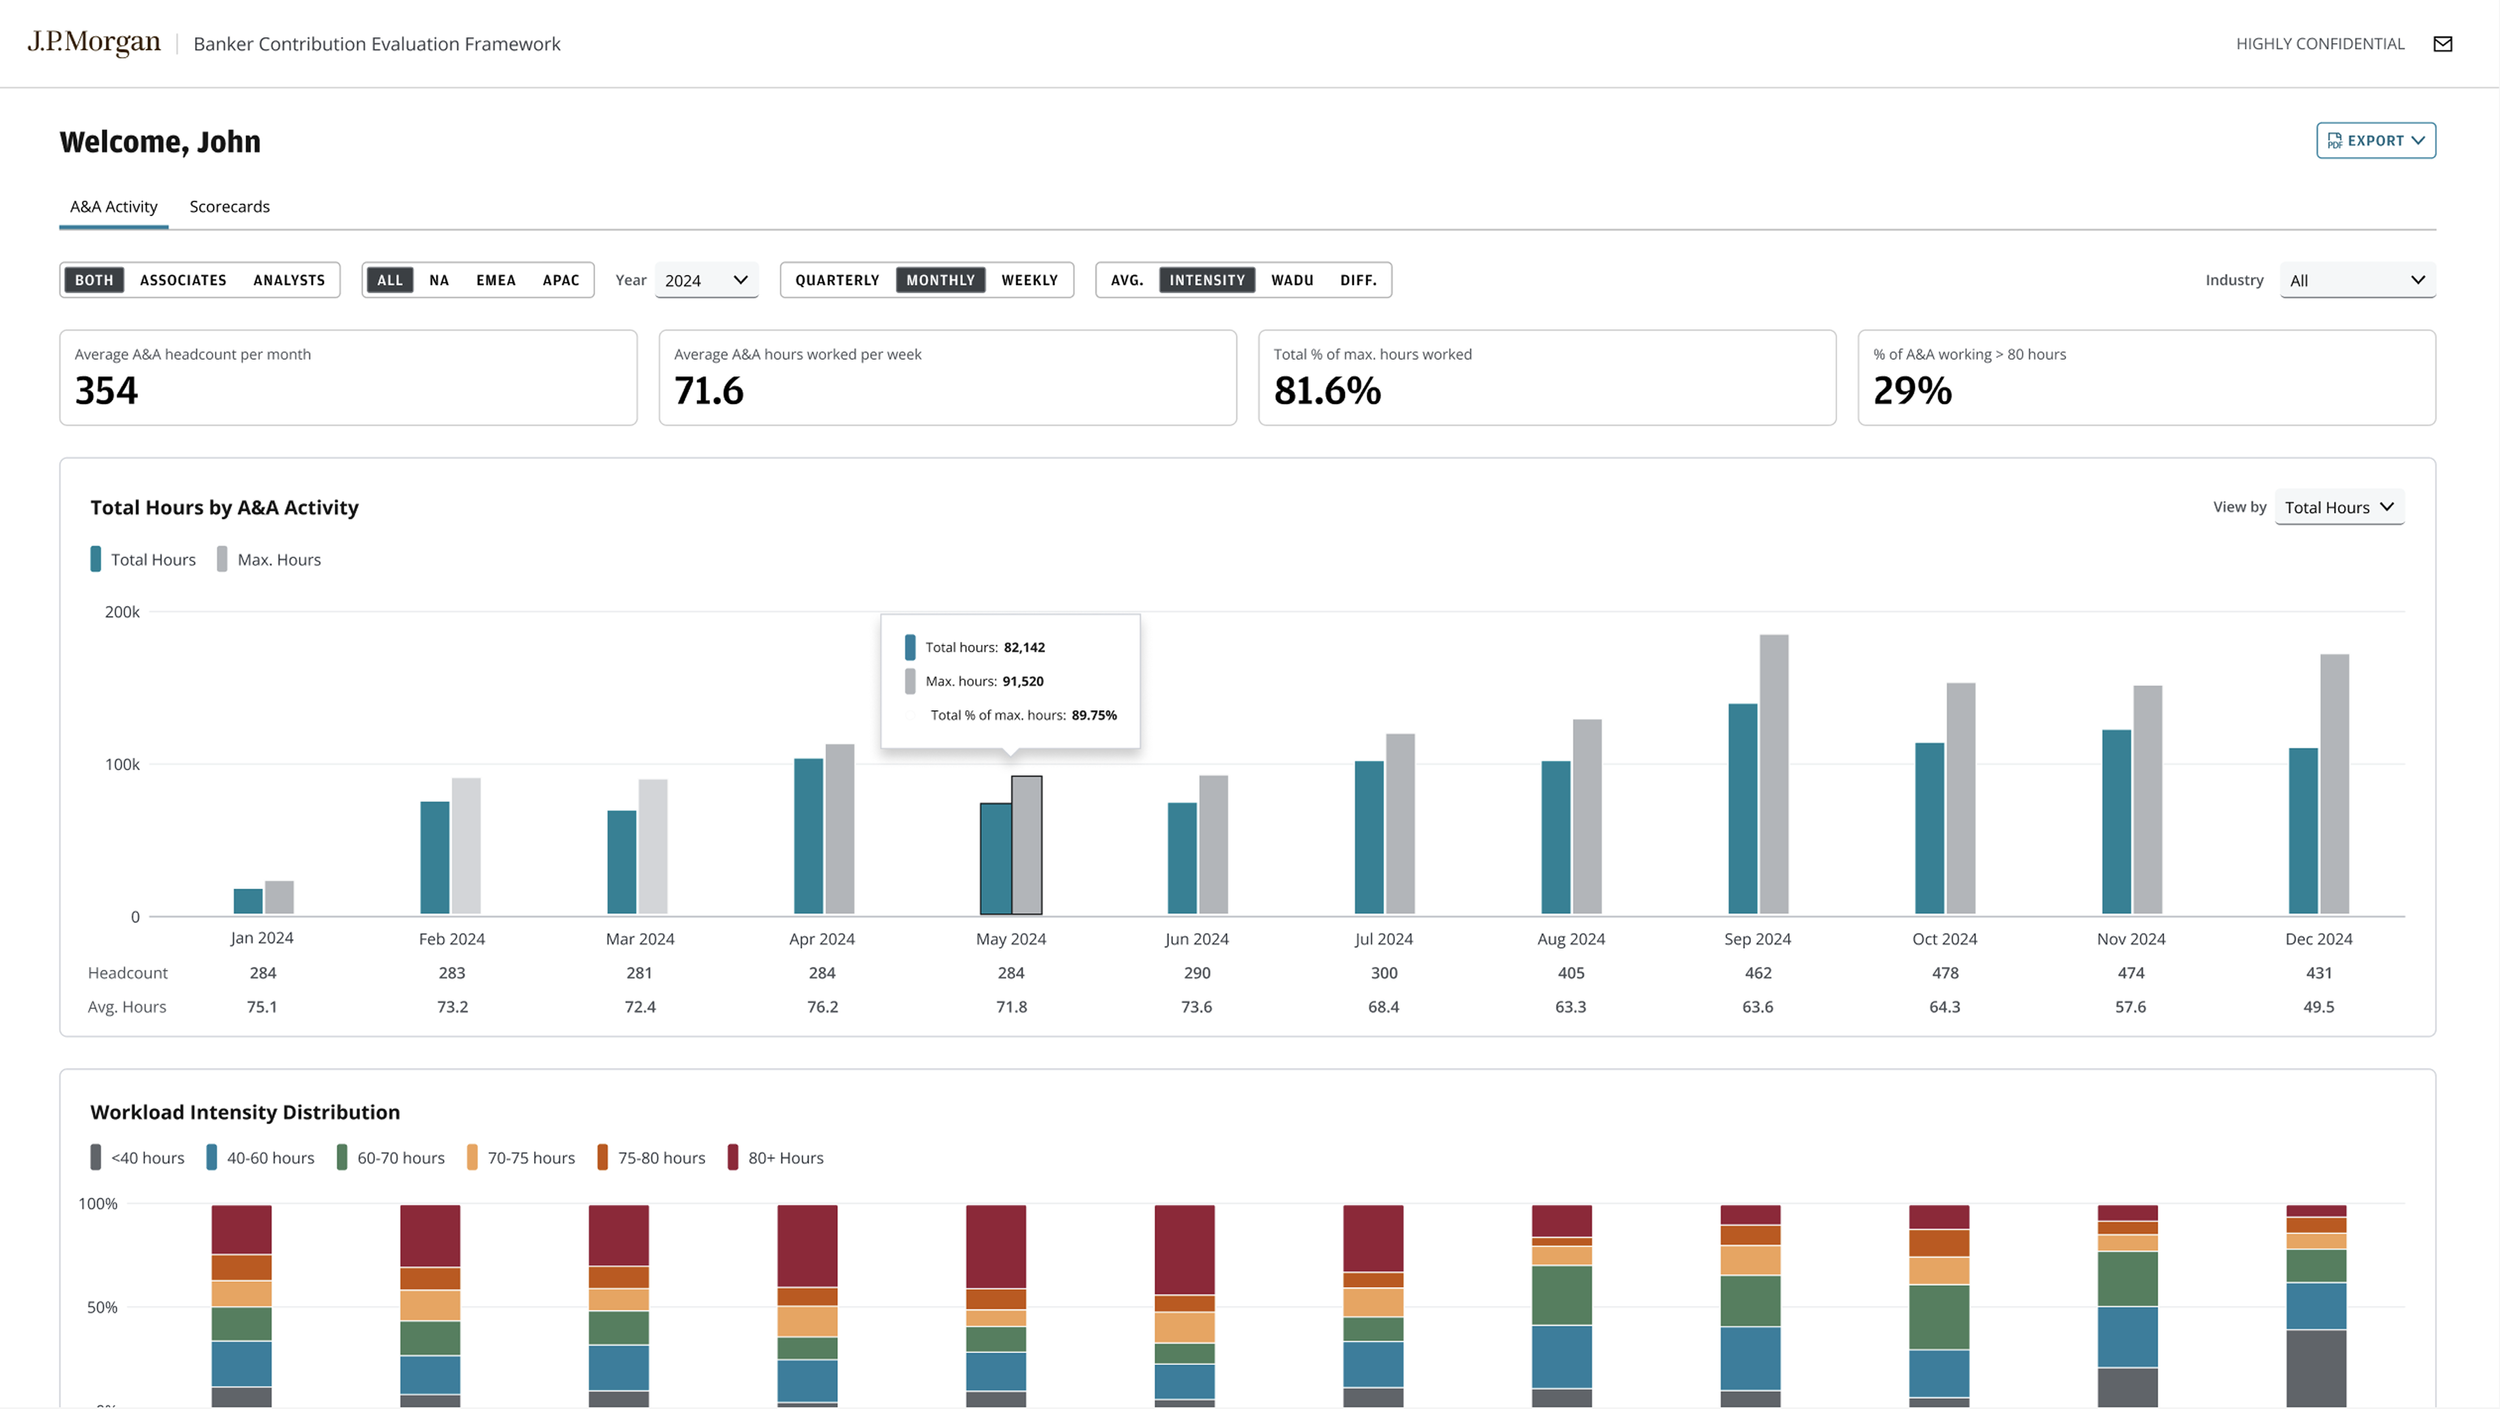Switch region filter to EMEA

pos(496,280)
